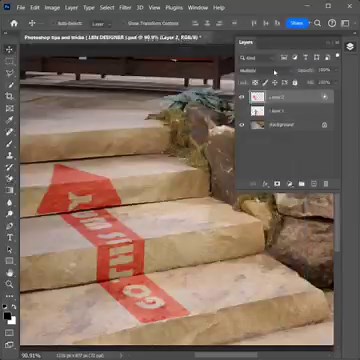Select the Clone Stamp tool
The image size is (360, 360).
(x=9, y=155)
